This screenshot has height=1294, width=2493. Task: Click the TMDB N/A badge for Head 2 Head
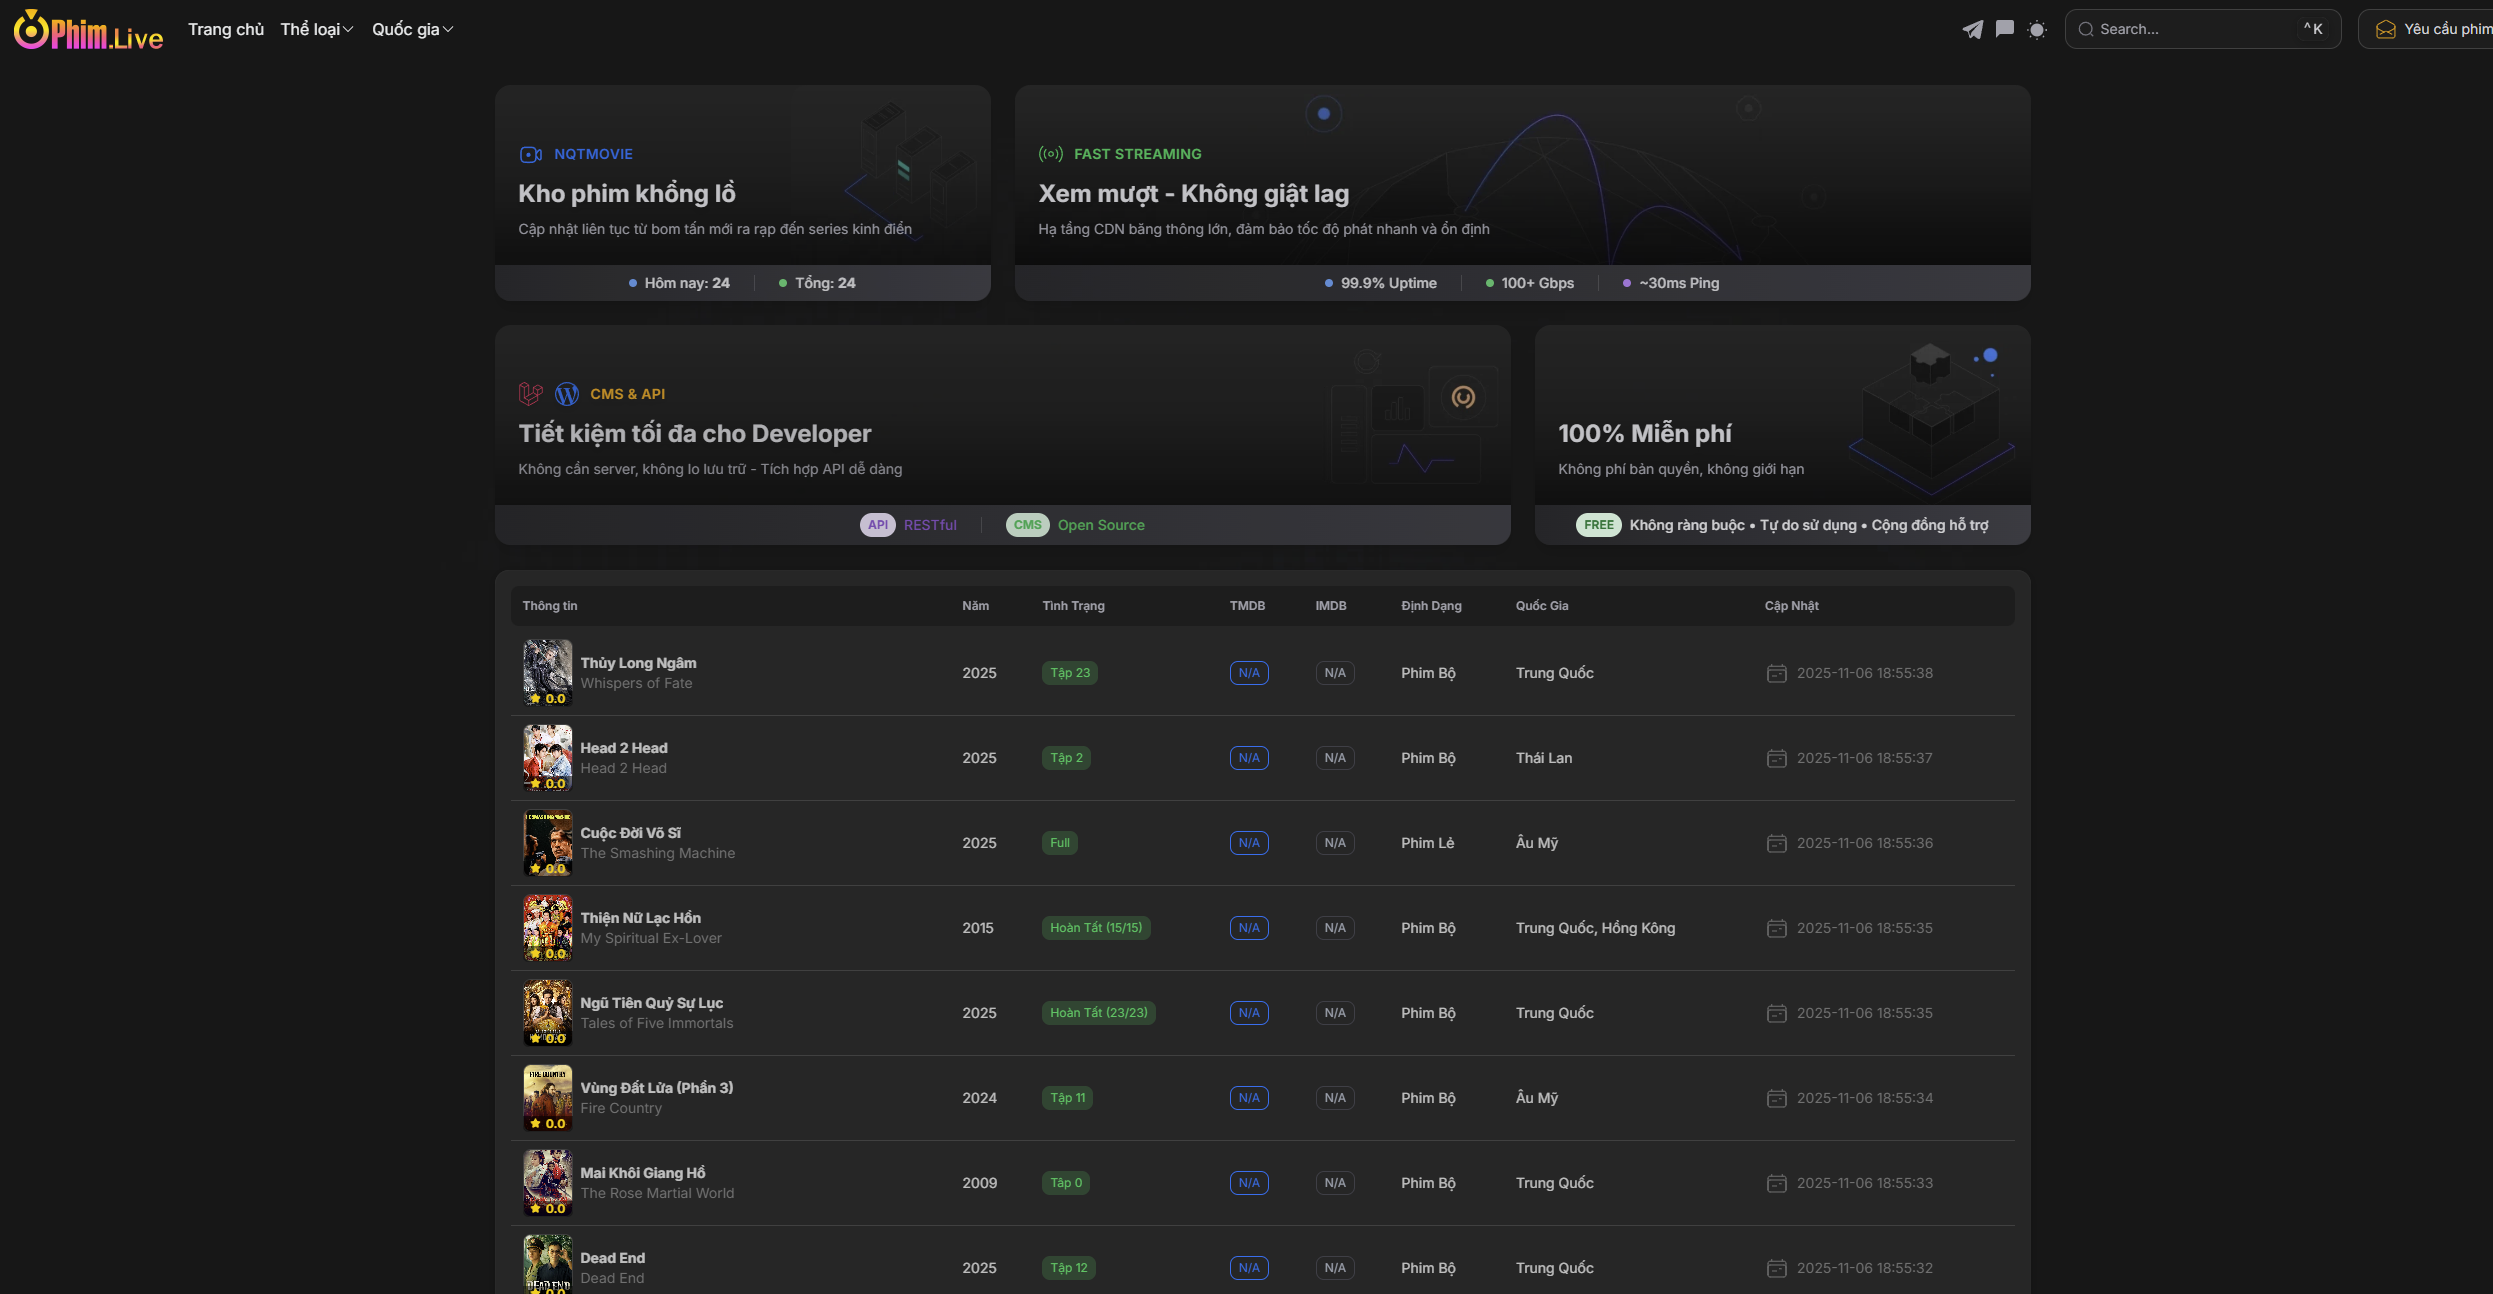[x=1248, y=758]
